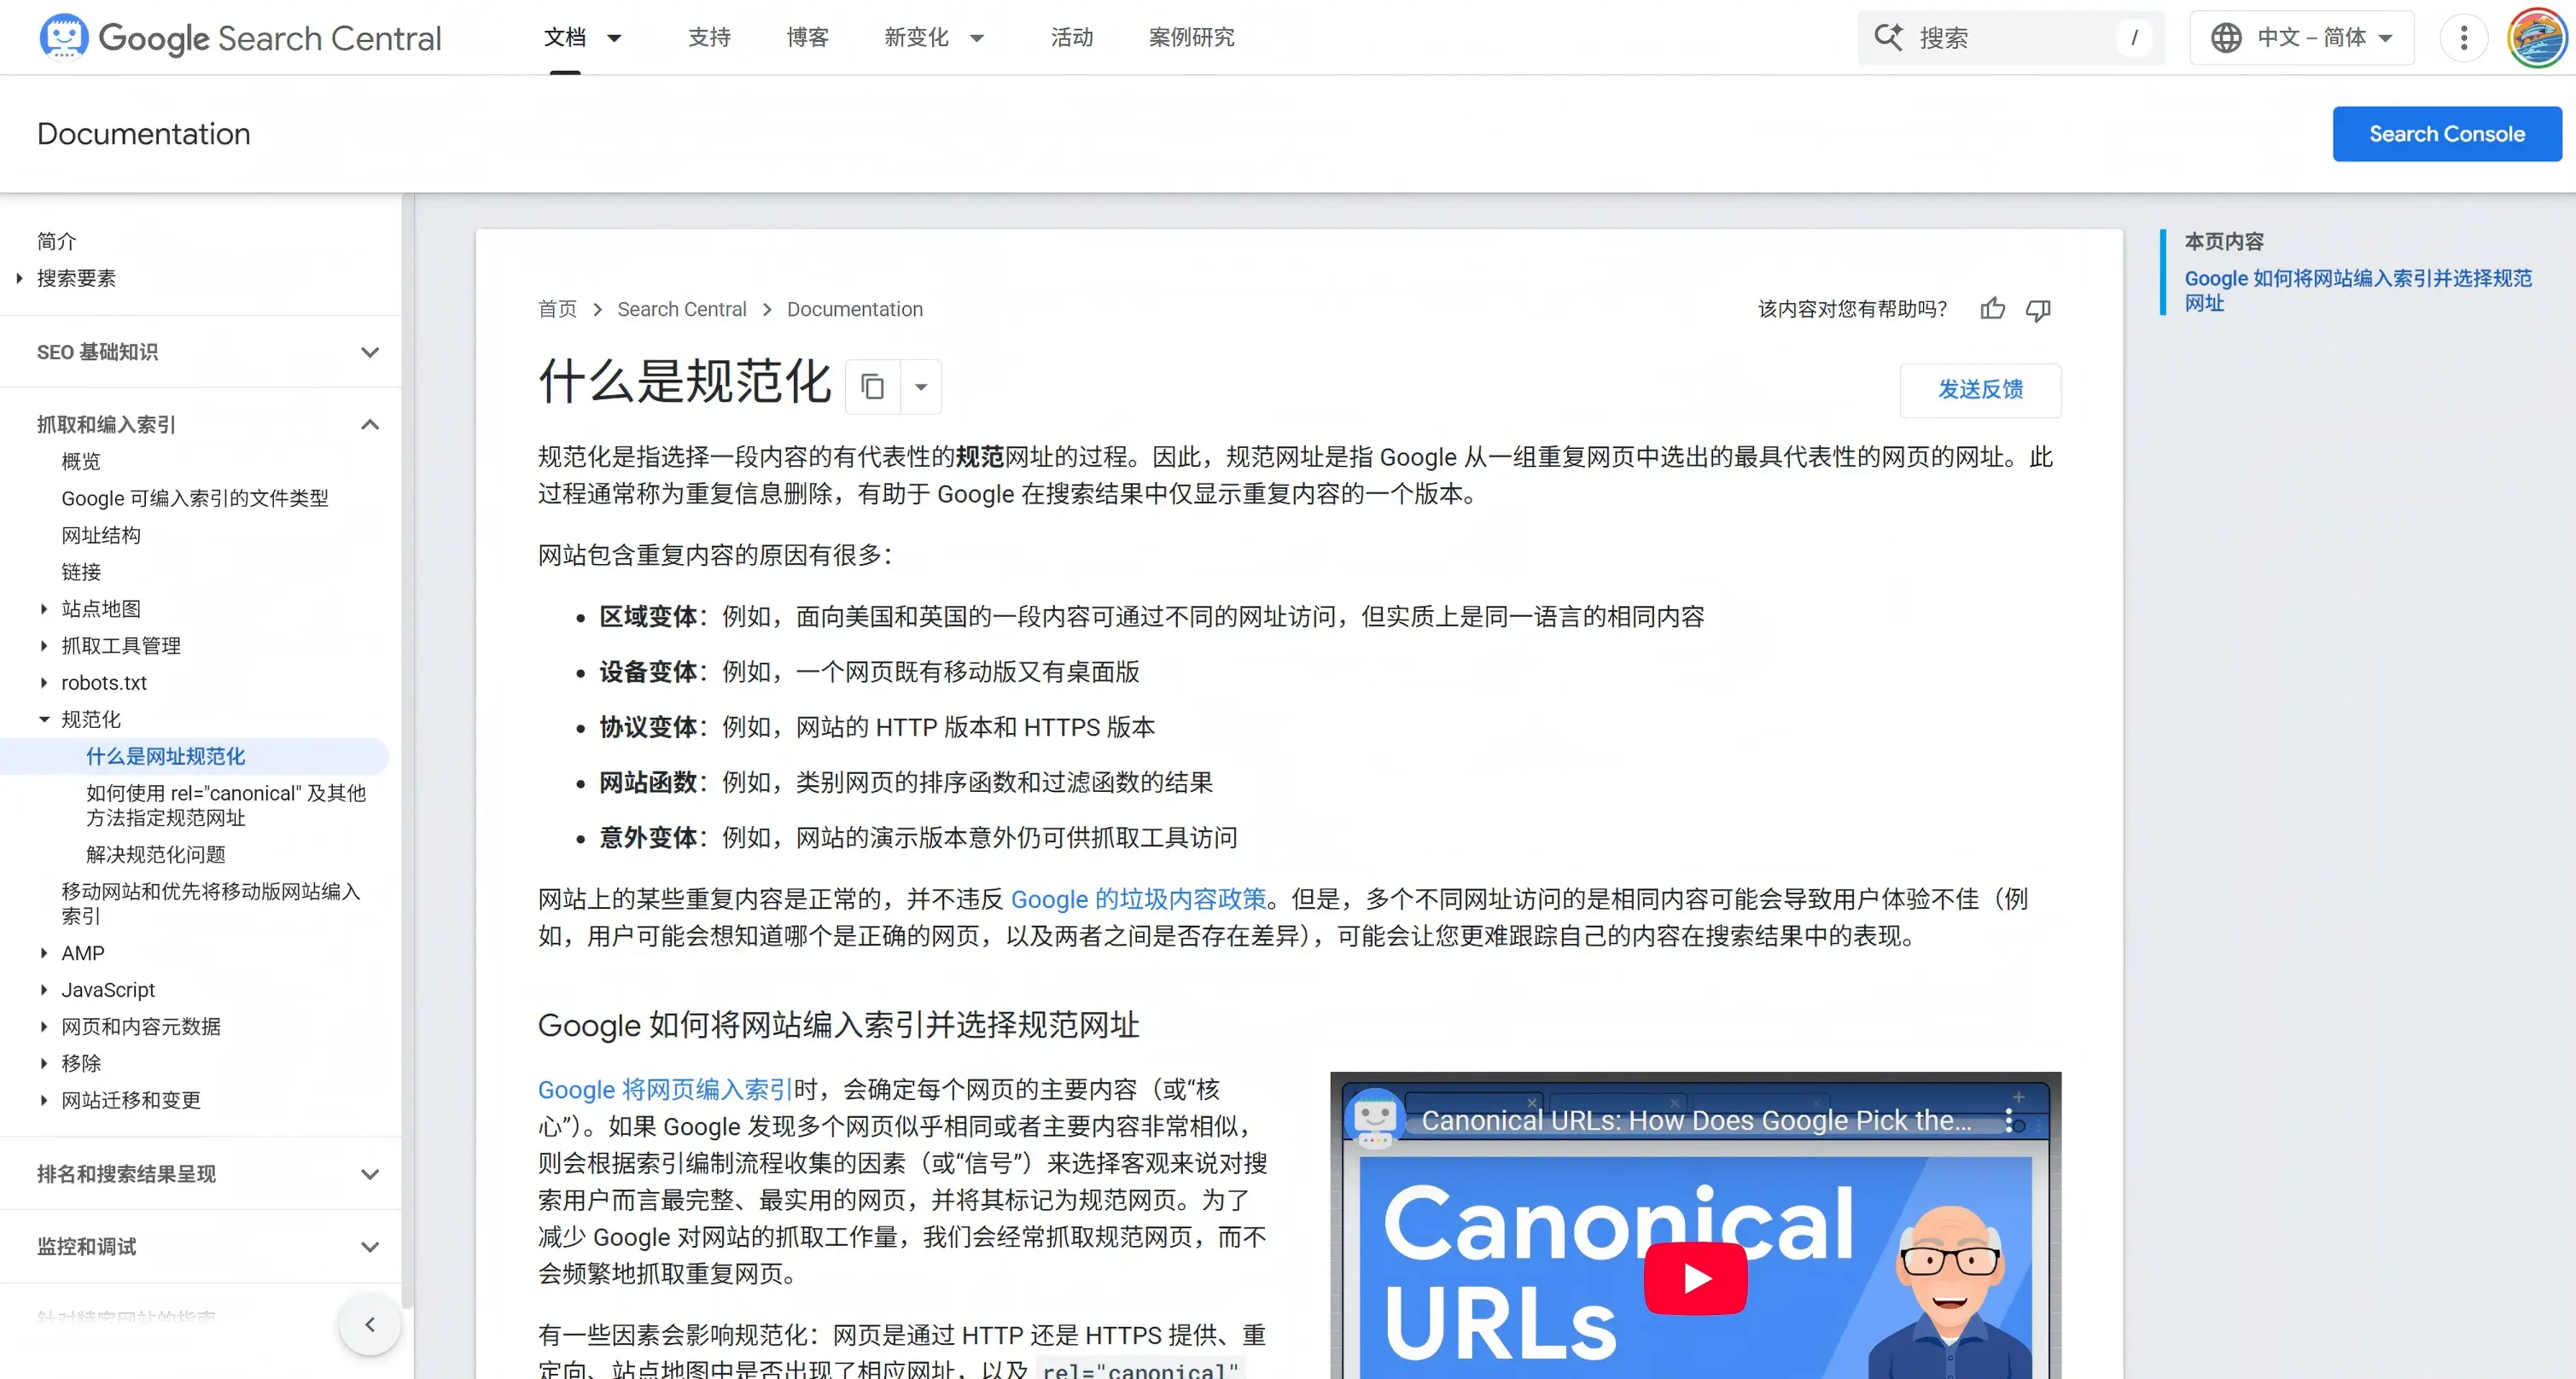Screen dimensions: 2576x1379
Task: Click the Canonical URLs video title
Action: (x=1696, y=1120)
